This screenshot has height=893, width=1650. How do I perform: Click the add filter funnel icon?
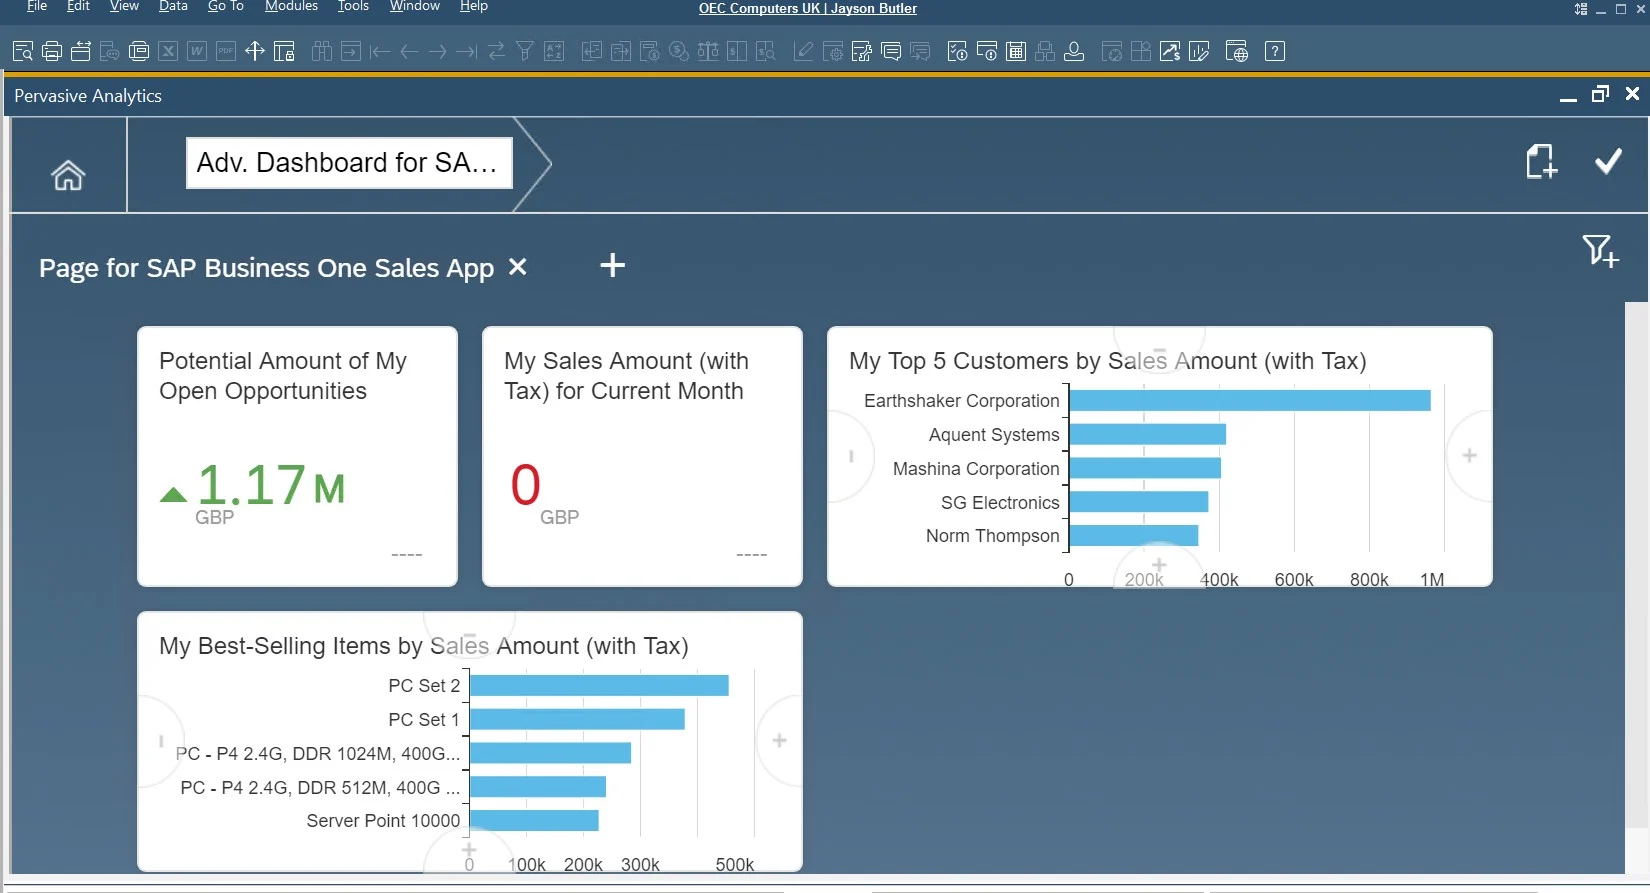[x=1600, y=250]
